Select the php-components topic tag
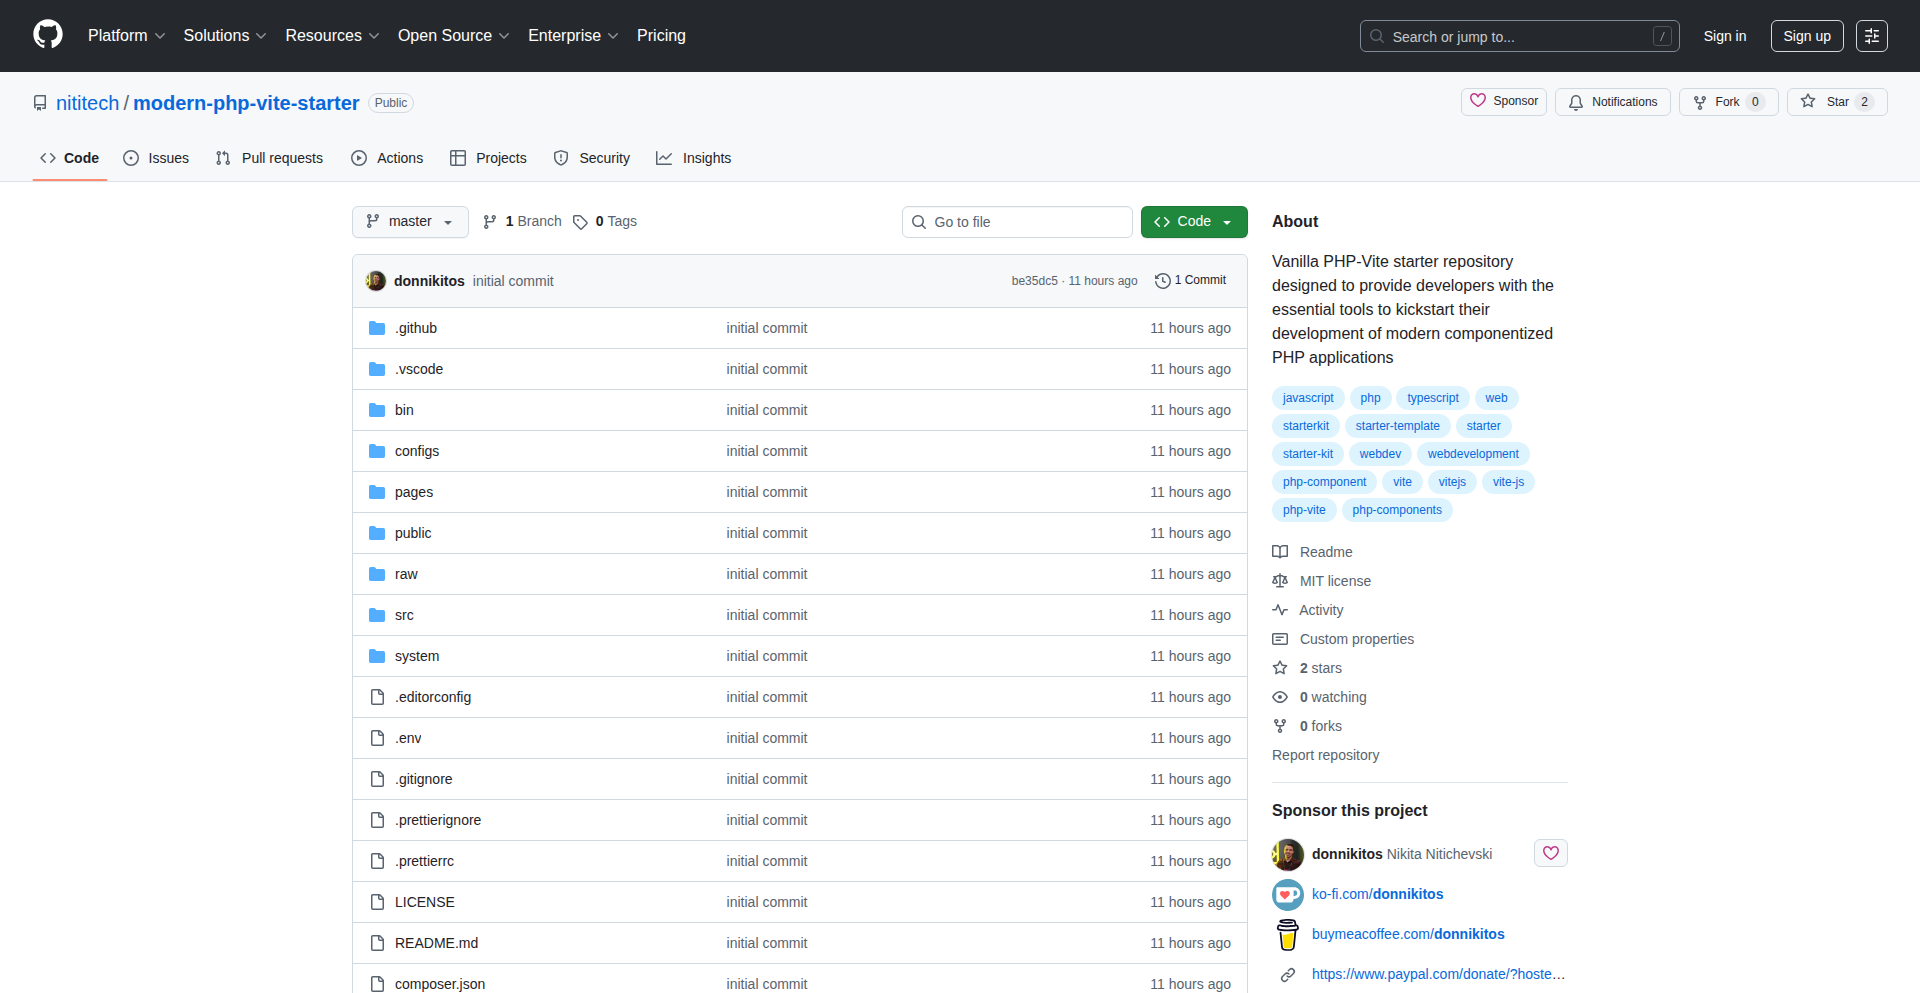Viewport: 1920px width, 993px height. [x=1396, y=510]
